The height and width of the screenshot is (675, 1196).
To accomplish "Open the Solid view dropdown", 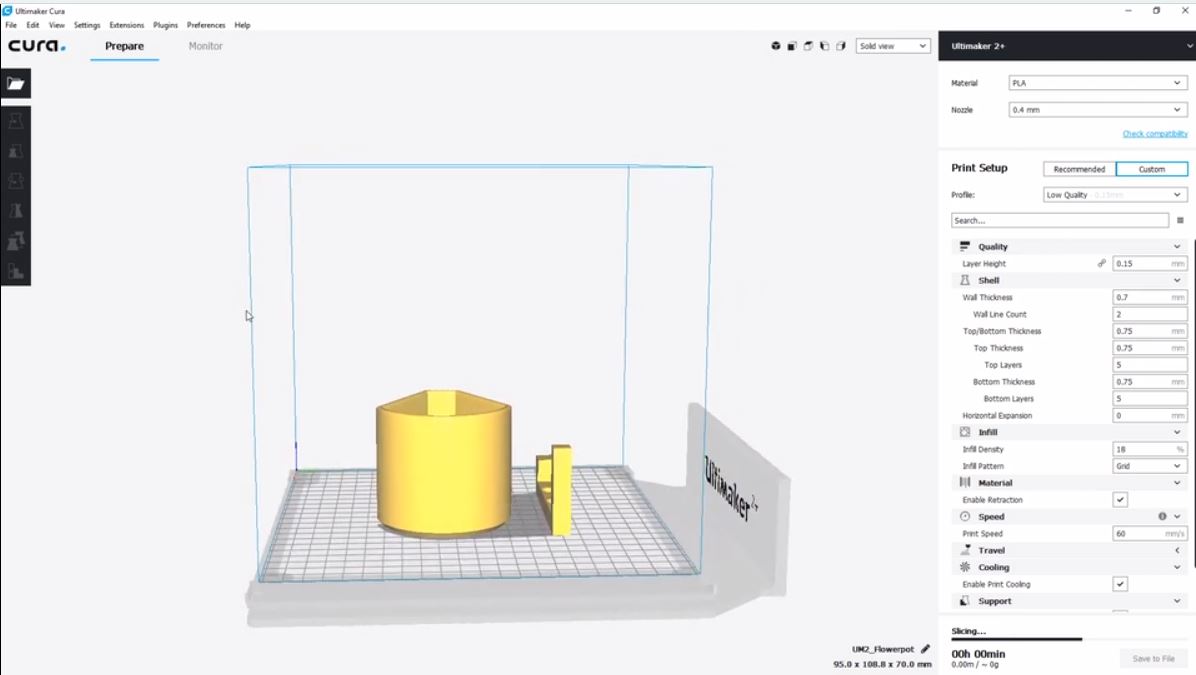I will 893,46.
